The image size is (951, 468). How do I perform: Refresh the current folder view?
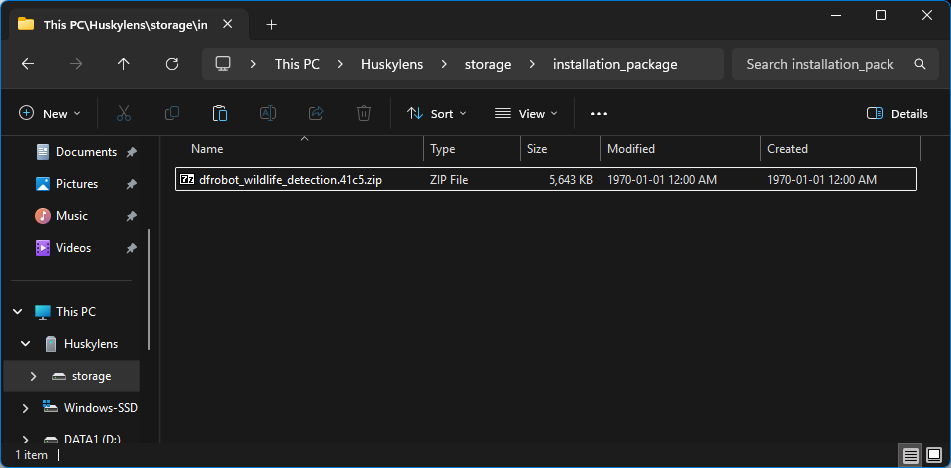(172, 64)
